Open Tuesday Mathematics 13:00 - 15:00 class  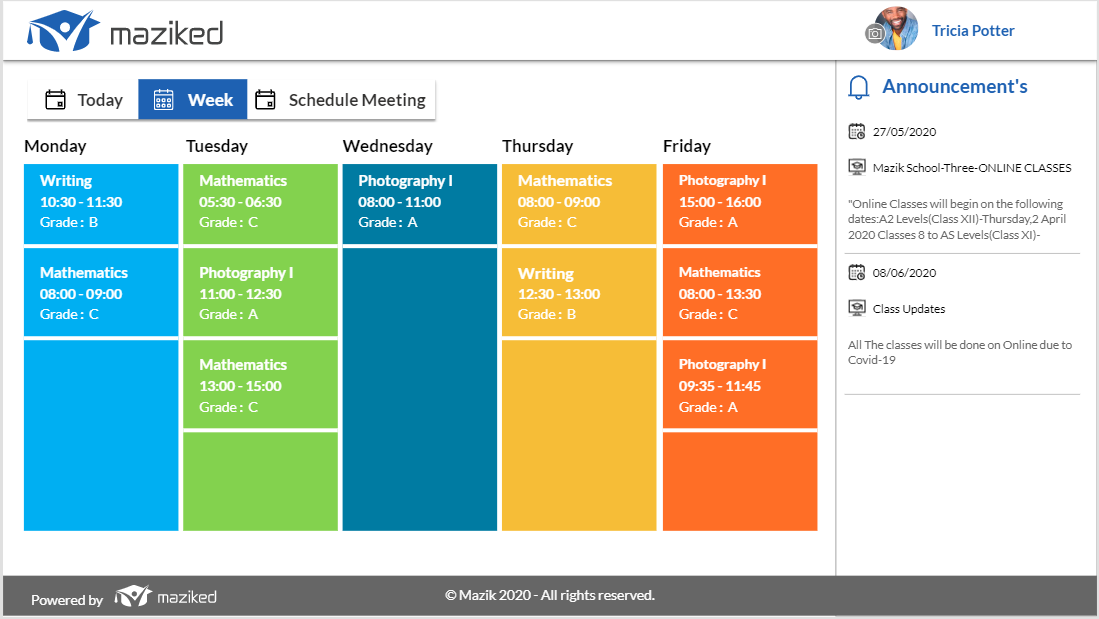[x=260, y=384]
